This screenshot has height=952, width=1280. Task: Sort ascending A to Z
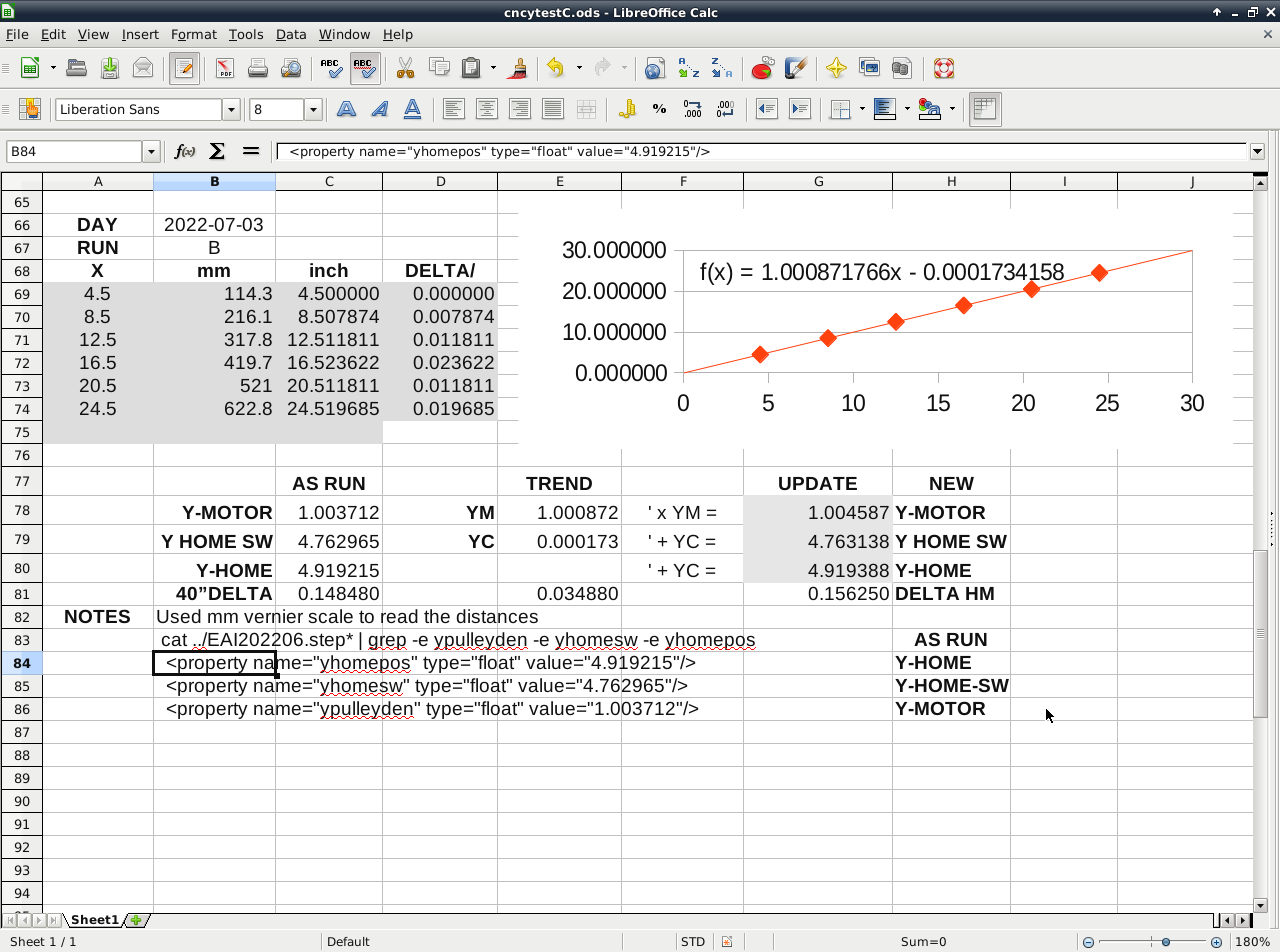(x=688, y=68)
